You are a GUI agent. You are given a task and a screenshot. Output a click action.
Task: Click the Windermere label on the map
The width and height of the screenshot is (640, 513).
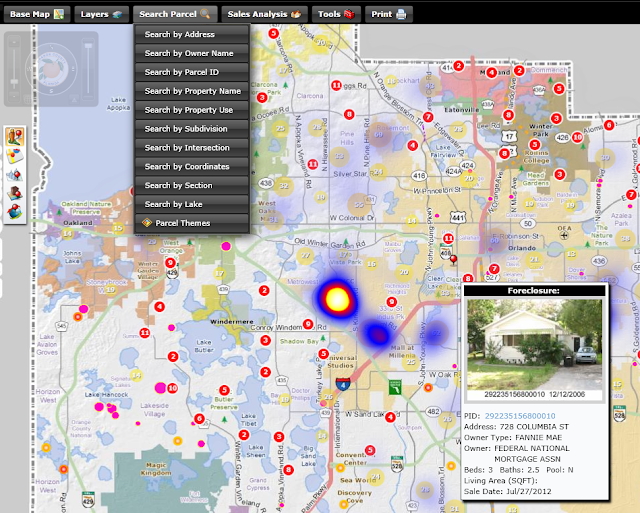point(232,322)
